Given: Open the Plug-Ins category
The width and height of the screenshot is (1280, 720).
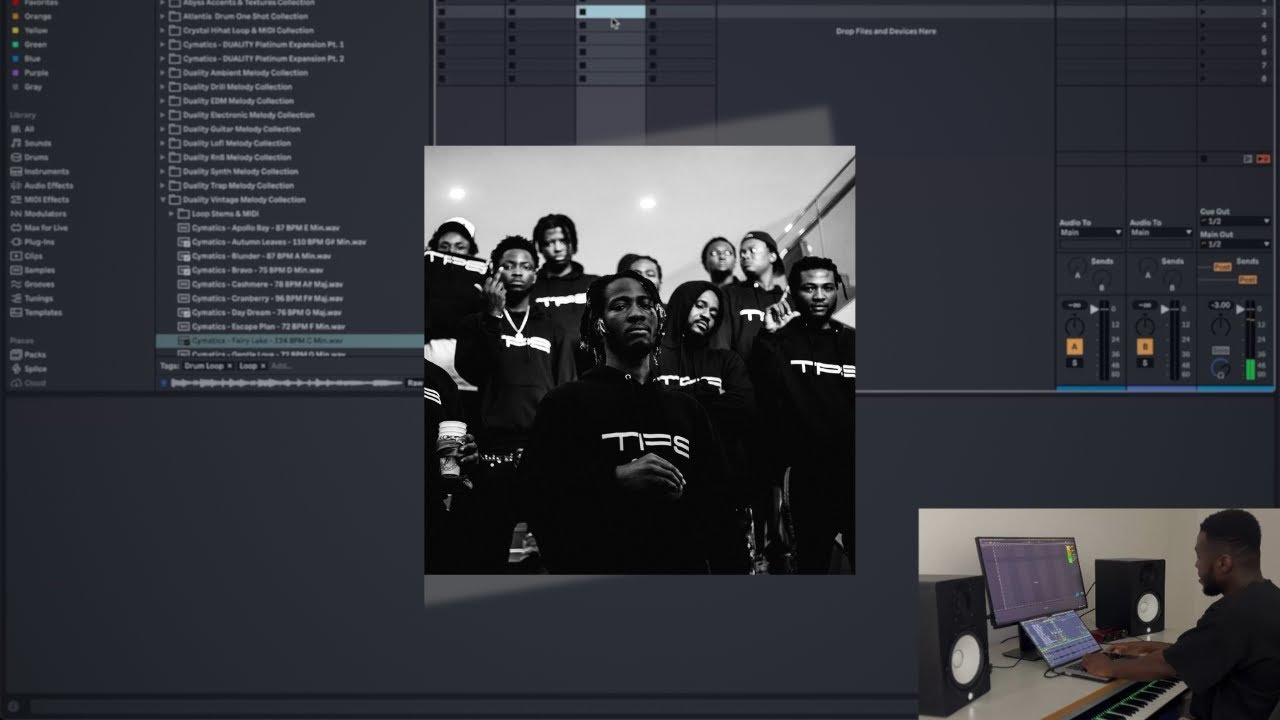Looking at the screenshot, I should click(x=32, y=241).
